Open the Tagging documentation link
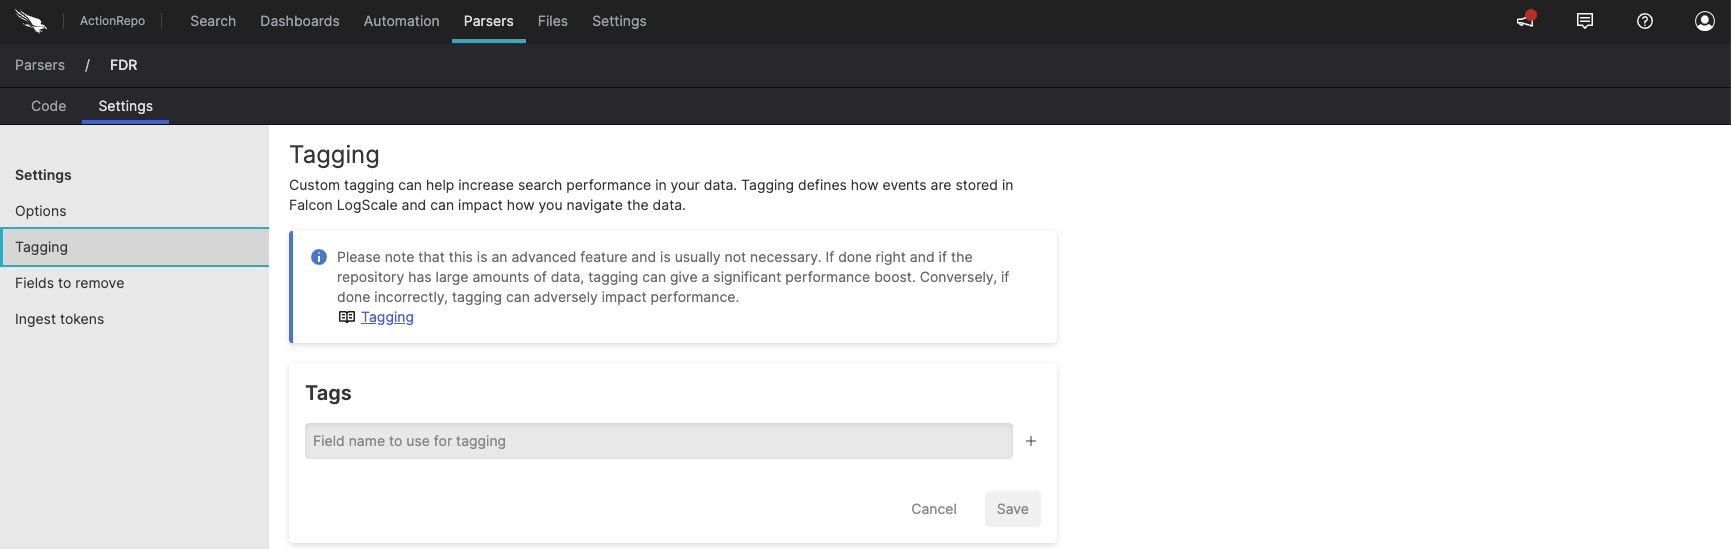The height and width of the screenshot is (549, 1731). point(387,317)
